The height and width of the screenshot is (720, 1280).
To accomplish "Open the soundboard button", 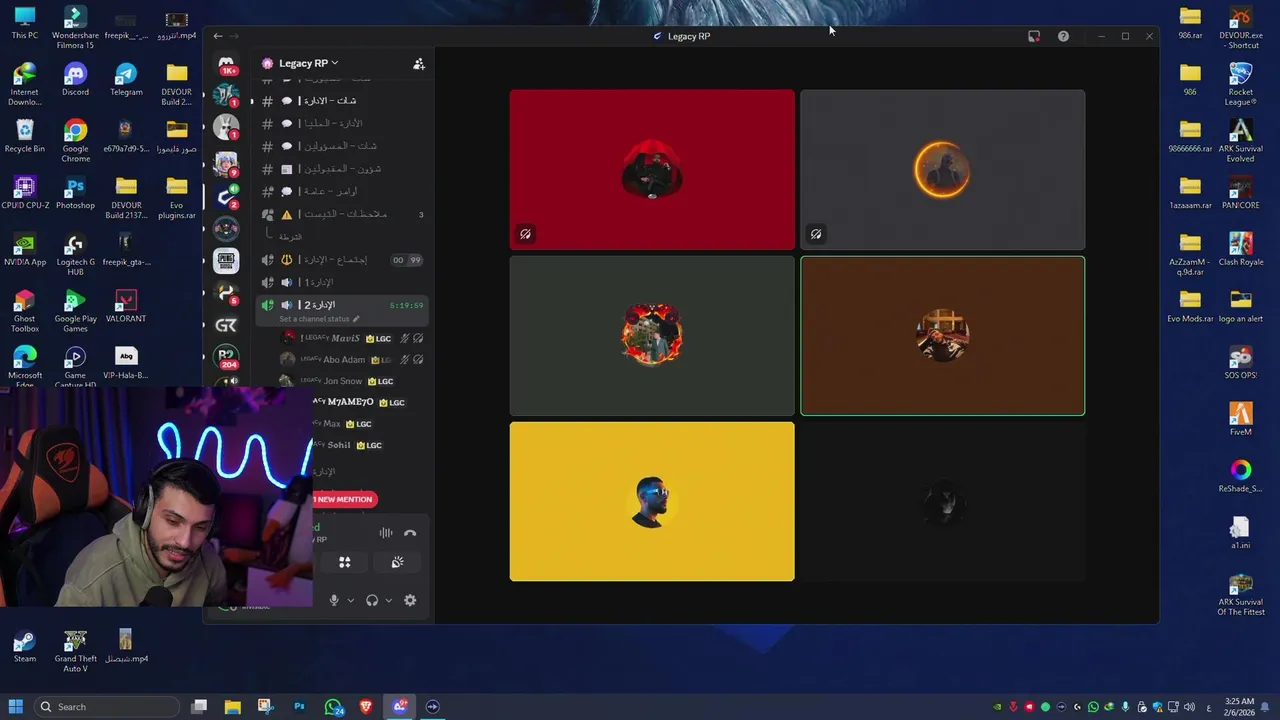I will [397, 562].
